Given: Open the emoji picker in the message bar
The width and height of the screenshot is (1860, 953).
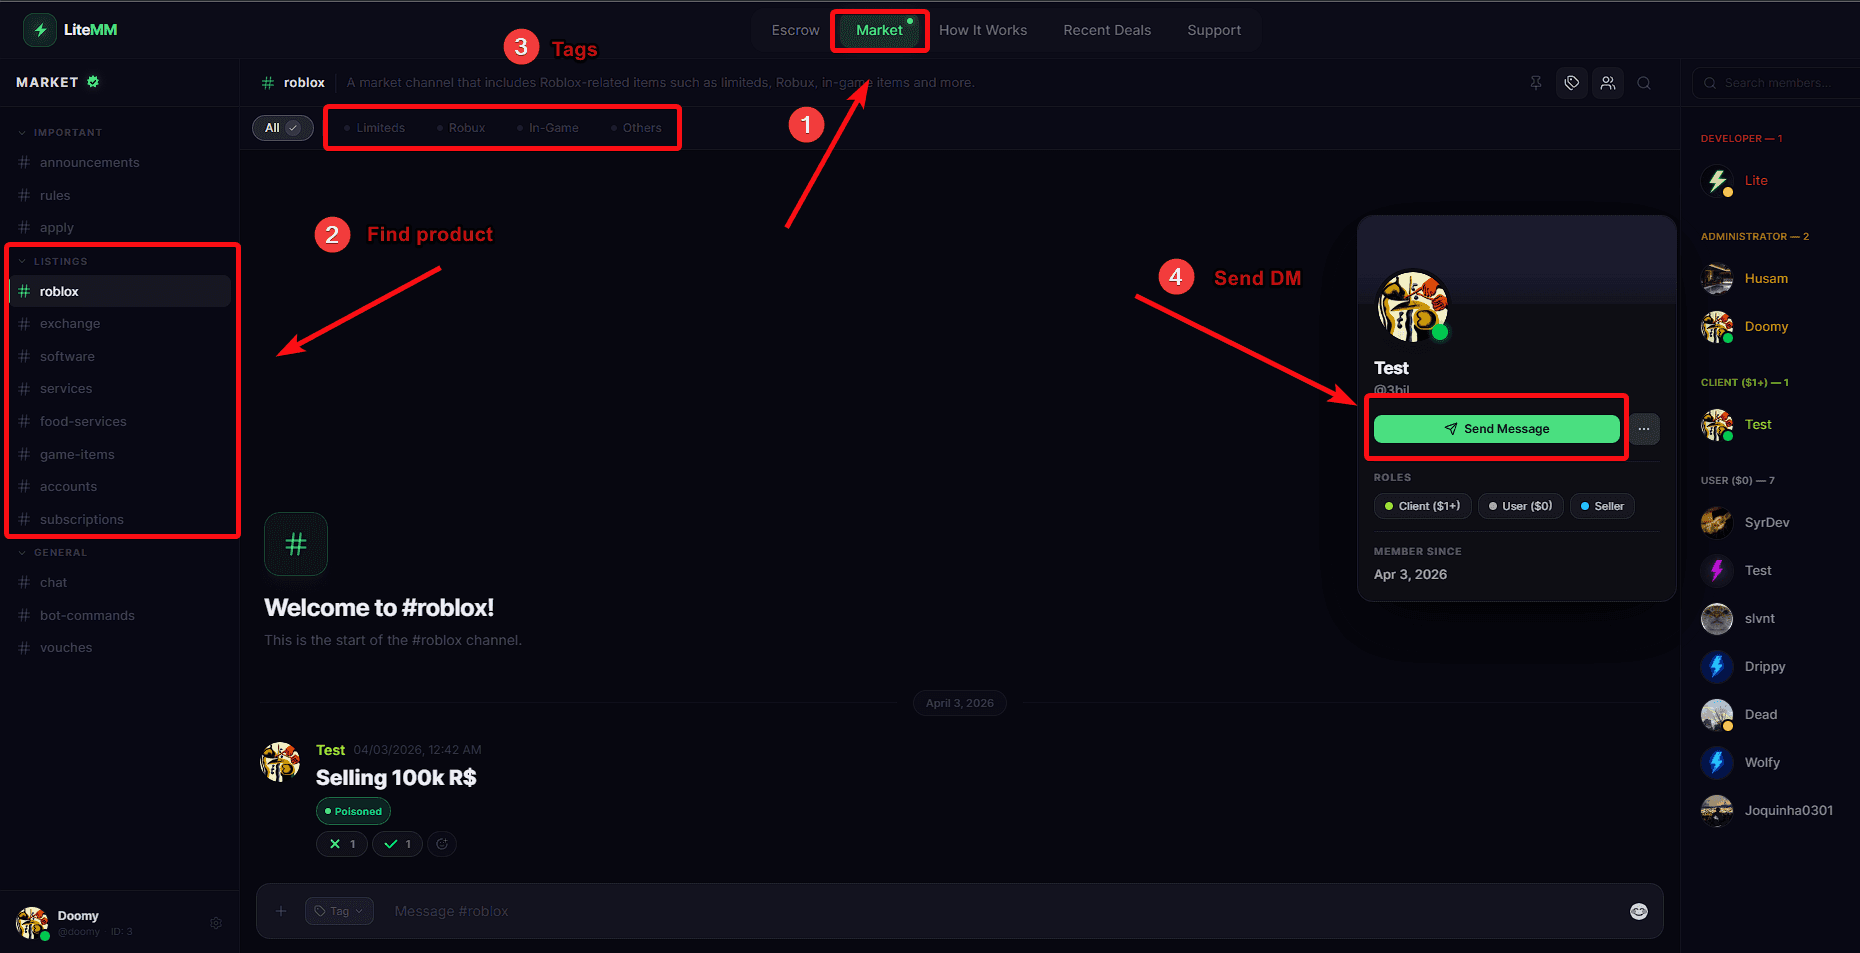Looking at the screenshot, I should [1638, 911].
